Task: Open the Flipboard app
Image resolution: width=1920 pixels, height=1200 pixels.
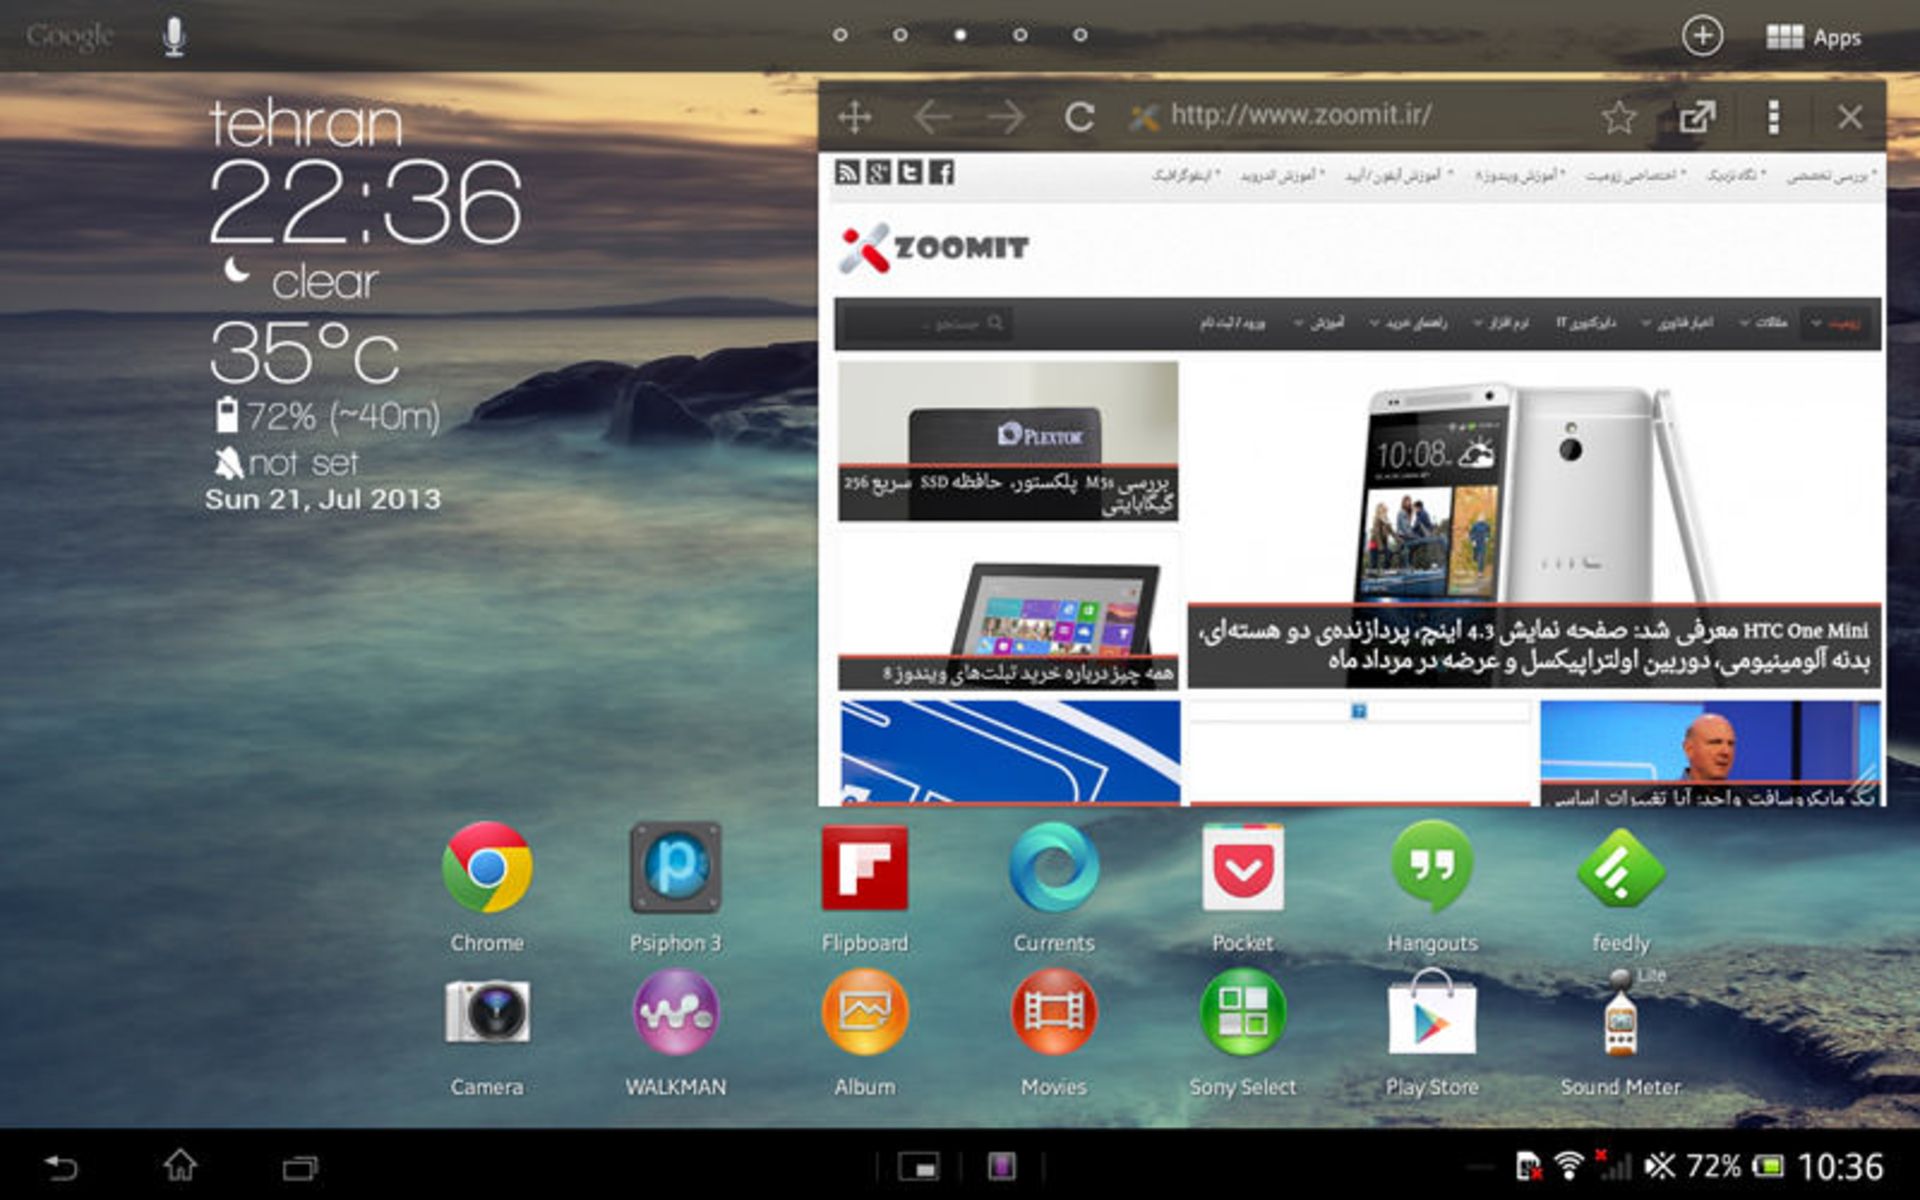Action: click(x=864, y=868)
